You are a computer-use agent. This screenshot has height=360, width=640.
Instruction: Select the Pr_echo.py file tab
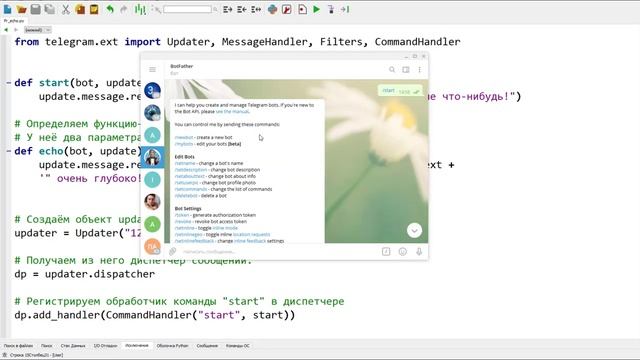[x=14, y=20]
